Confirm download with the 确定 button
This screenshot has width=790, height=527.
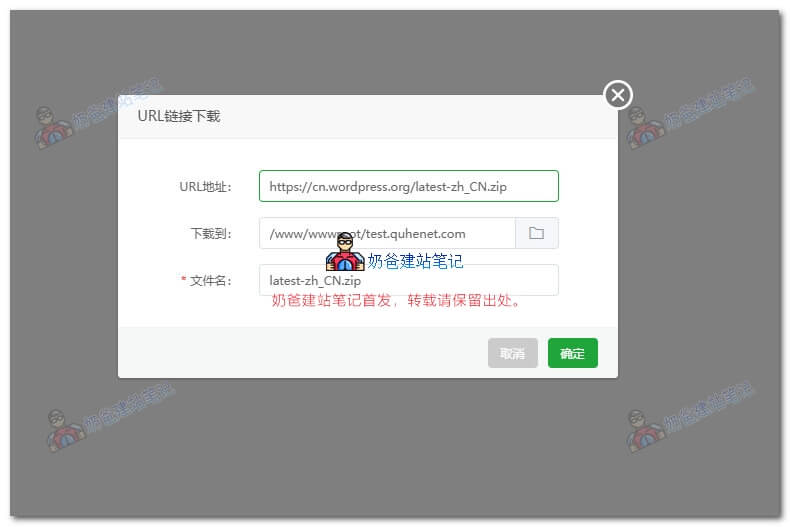(x=572, y=353)
